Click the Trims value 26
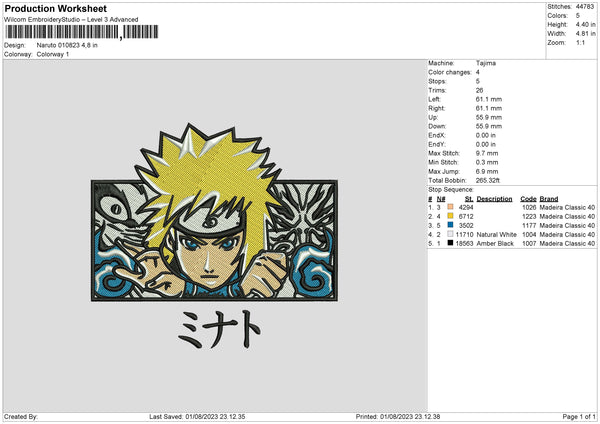 tap(479, 90)
